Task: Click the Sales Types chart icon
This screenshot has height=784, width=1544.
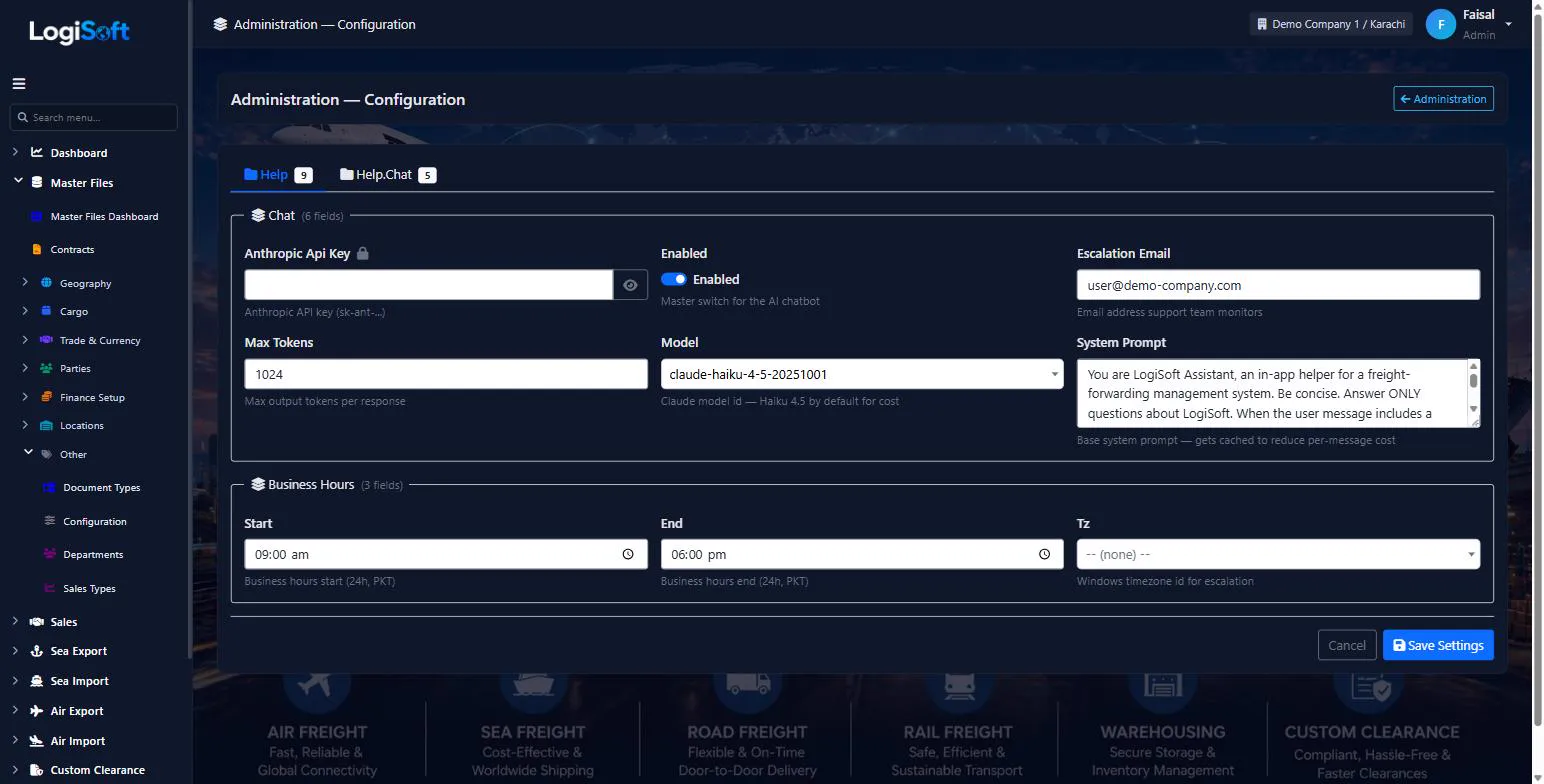Action: tap(50, 588)
